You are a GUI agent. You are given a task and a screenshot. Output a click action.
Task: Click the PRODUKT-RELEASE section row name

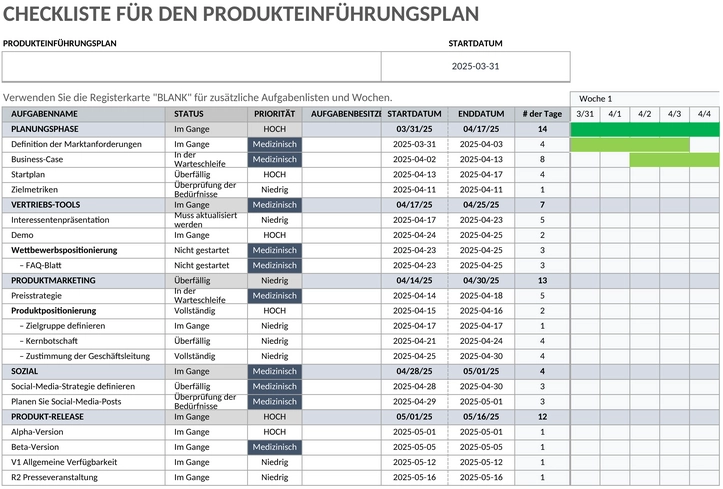tap(83, 417)
